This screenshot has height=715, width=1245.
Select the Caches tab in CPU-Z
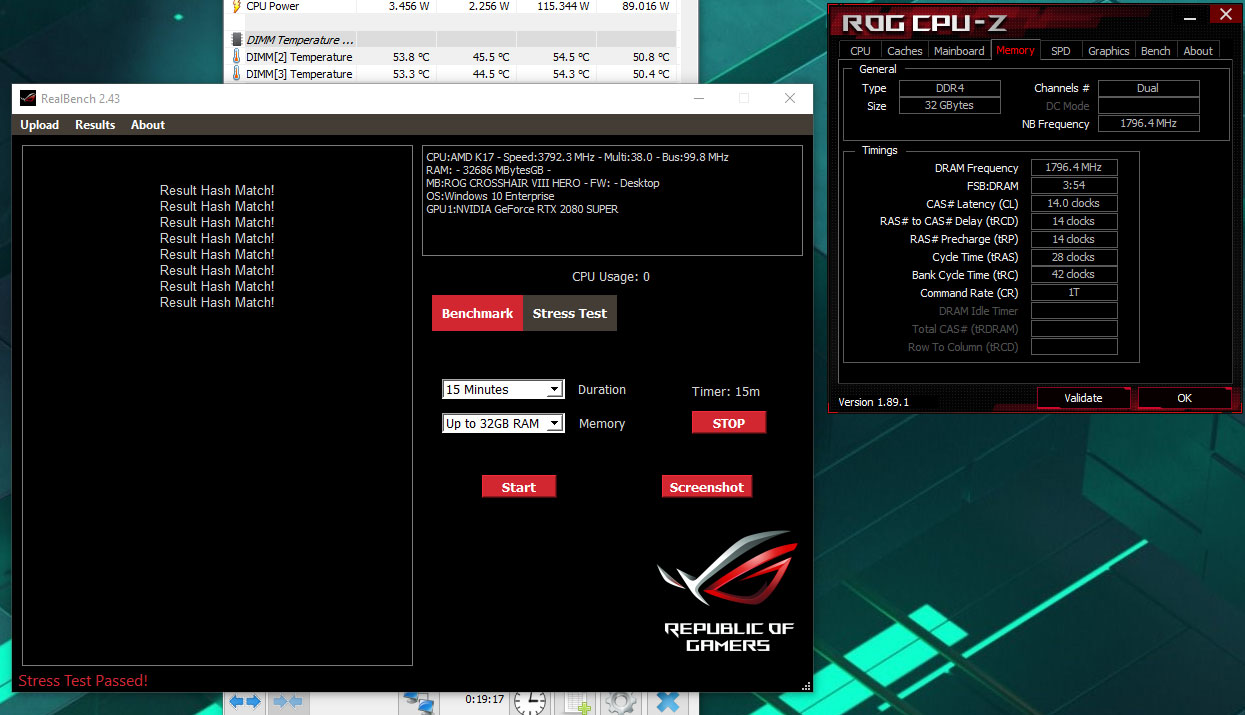[905, 50]
